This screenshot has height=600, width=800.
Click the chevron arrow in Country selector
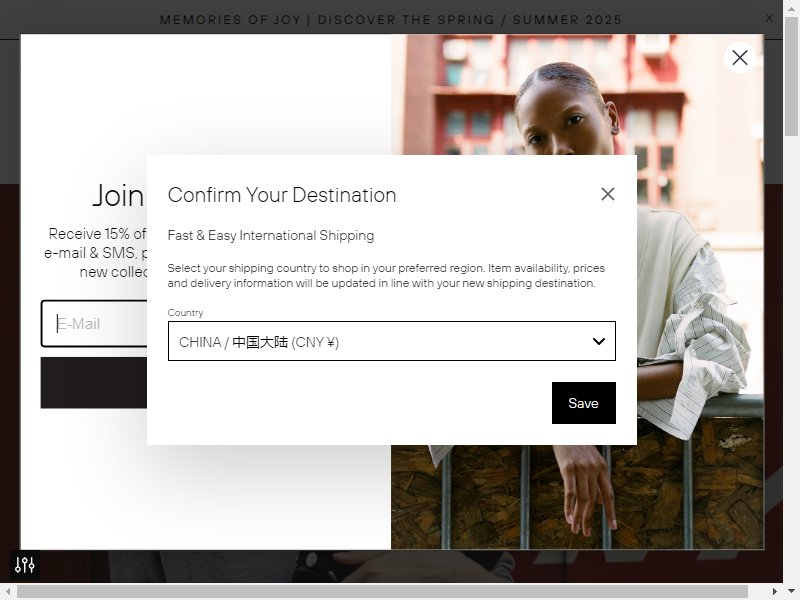[x=599, y=341]
